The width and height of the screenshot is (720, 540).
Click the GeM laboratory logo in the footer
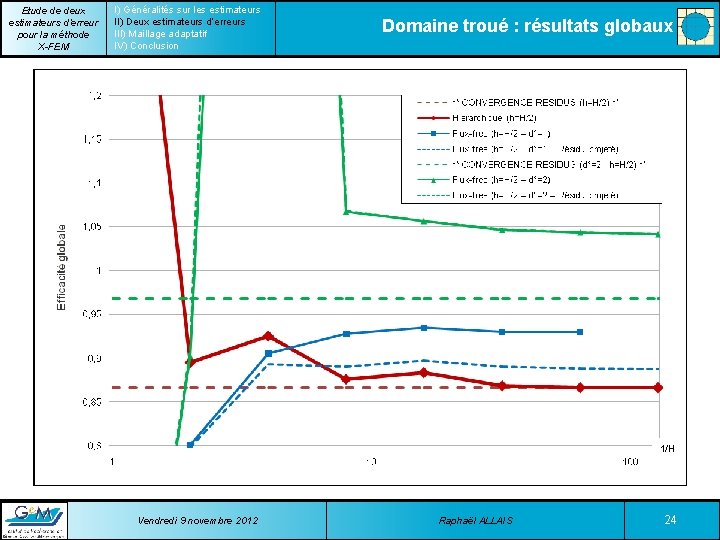pos(33,520)
